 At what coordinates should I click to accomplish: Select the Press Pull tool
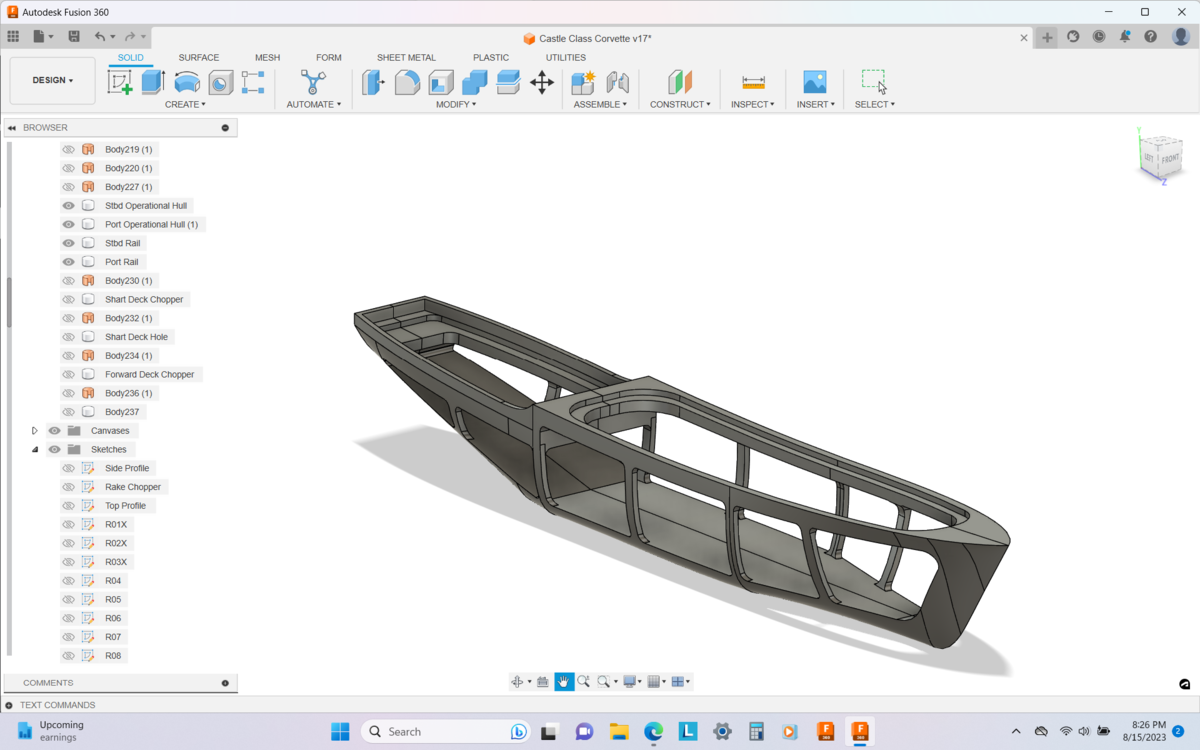[374, 82]
